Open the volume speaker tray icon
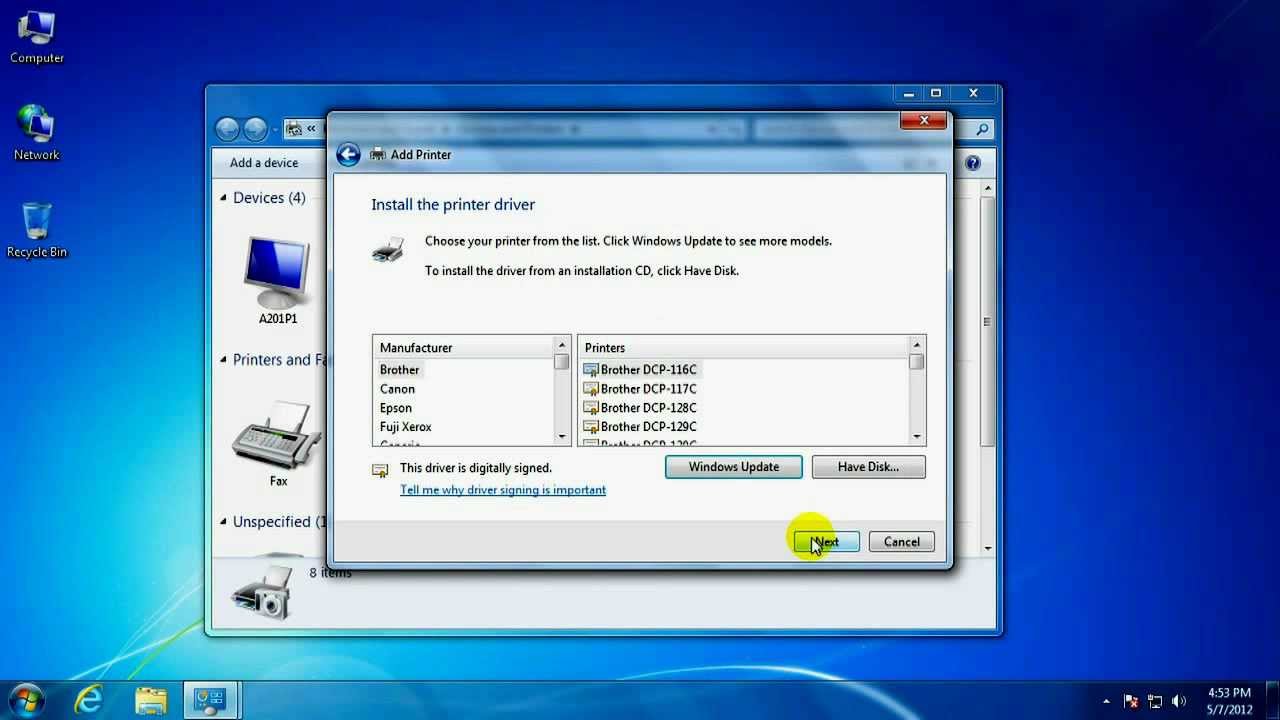The width and height of the screenshot is (1280, 720). click(1179, 701)
